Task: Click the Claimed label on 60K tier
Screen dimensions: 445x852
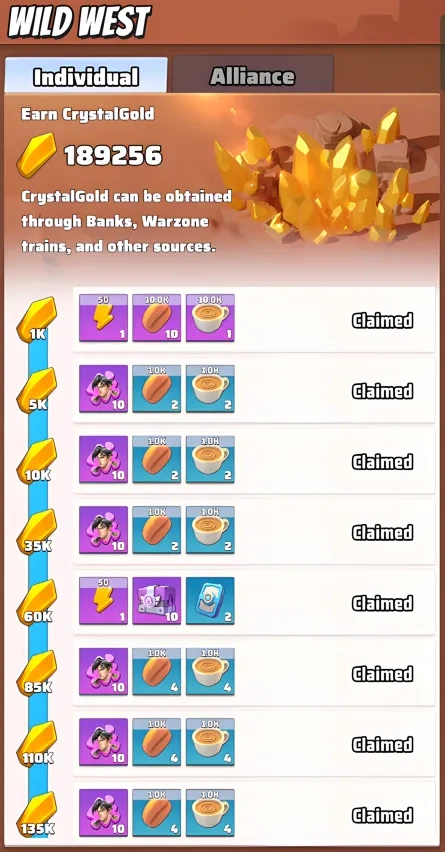Action: pyautogui.click(x=383, y=603)
